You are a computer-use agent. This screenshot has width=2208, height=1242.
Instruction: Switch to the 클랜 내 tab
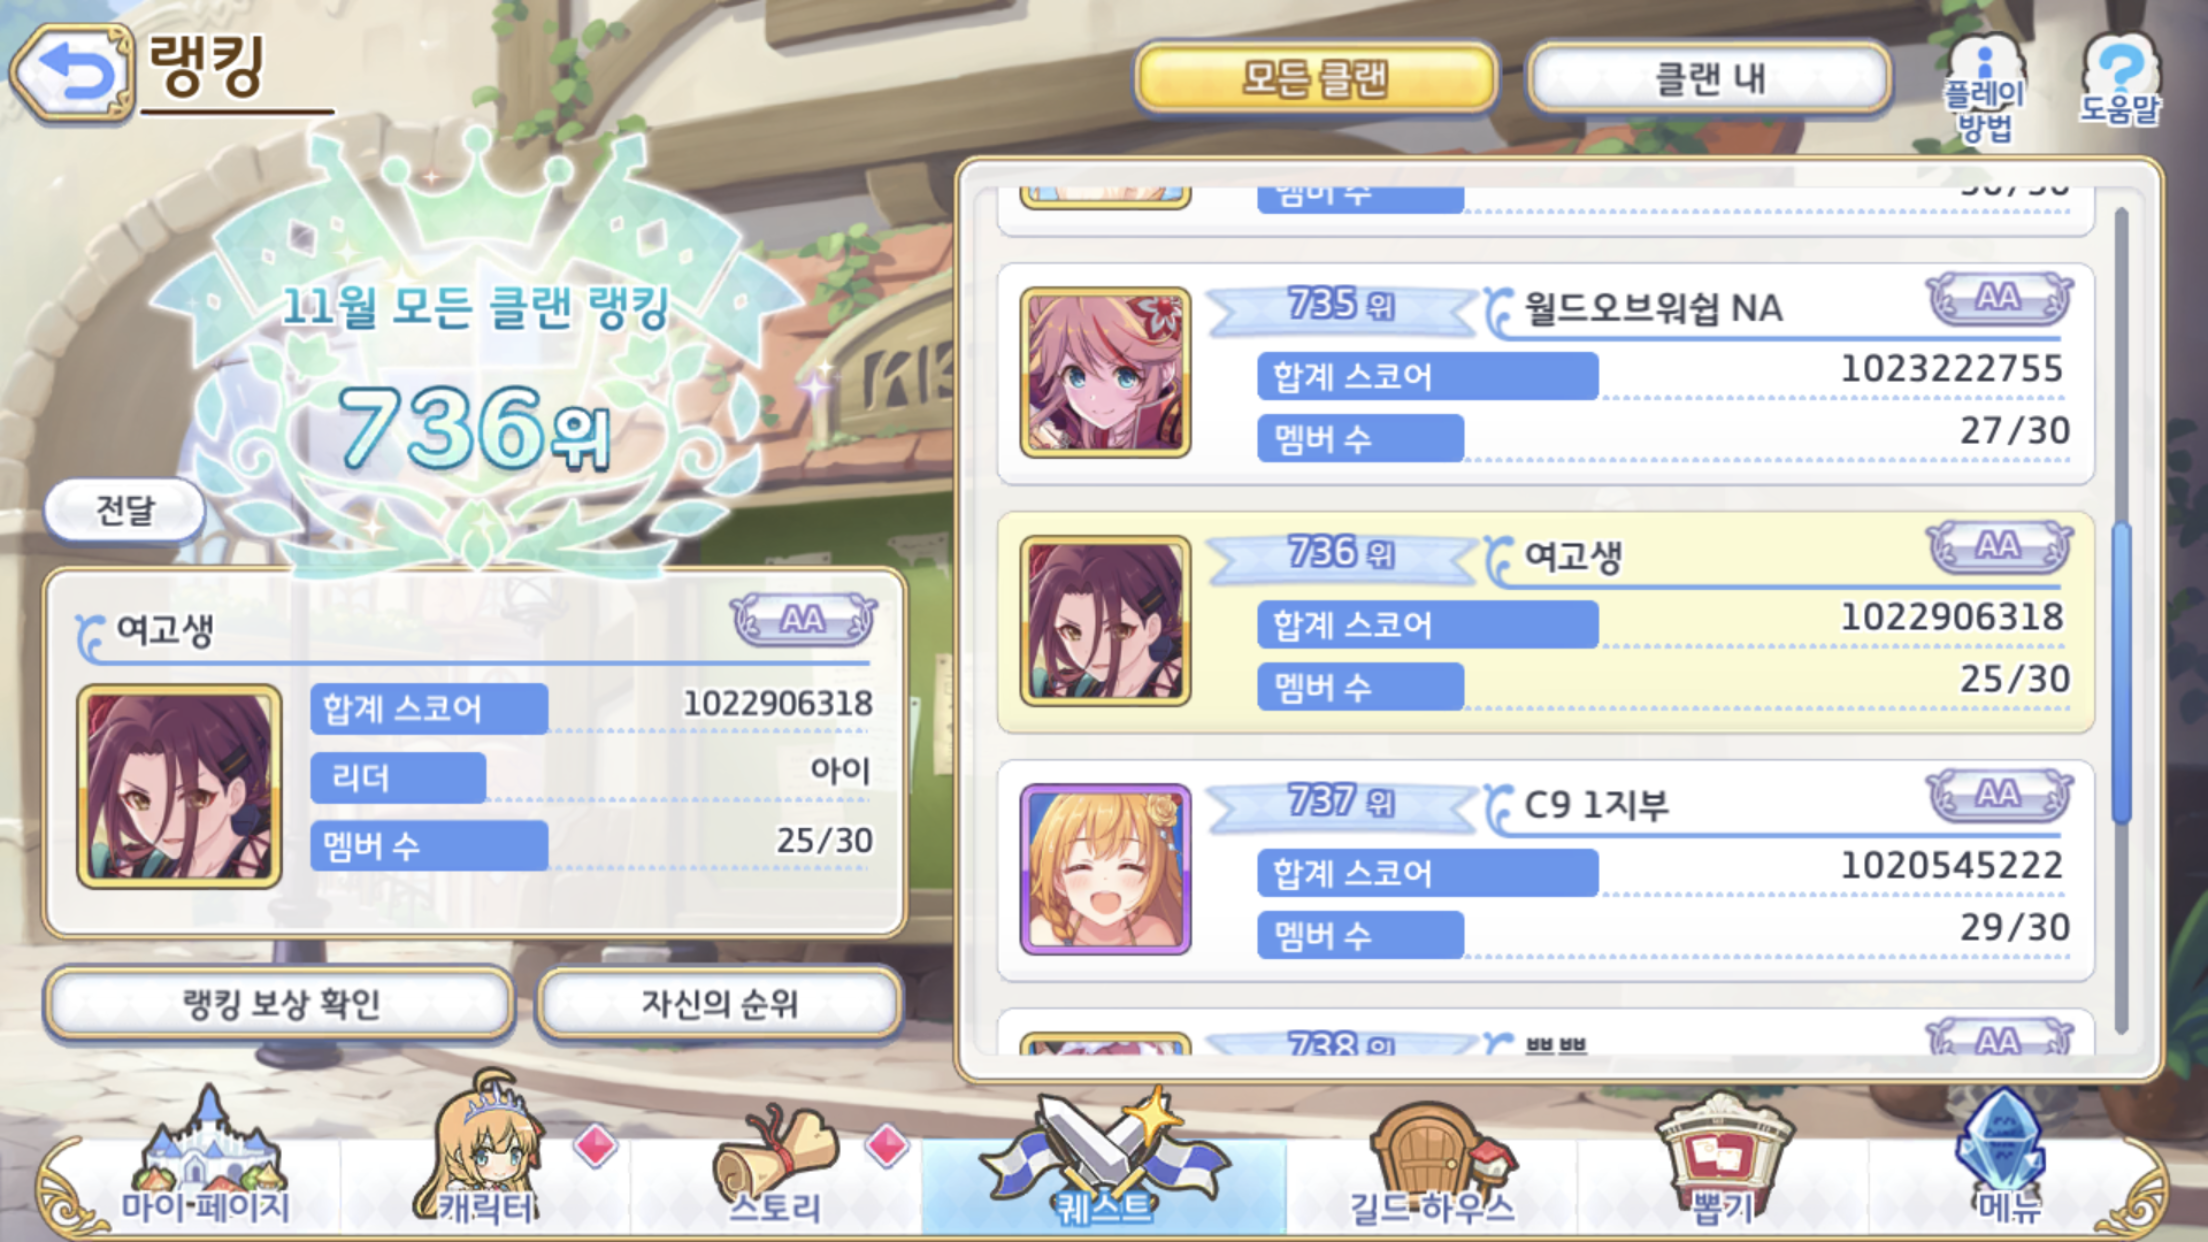[1709, 78]
